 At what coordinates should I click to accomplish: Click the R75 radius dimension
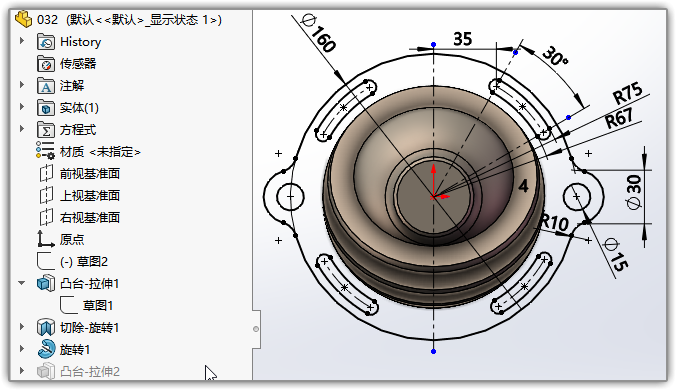[x=628, y=93]
